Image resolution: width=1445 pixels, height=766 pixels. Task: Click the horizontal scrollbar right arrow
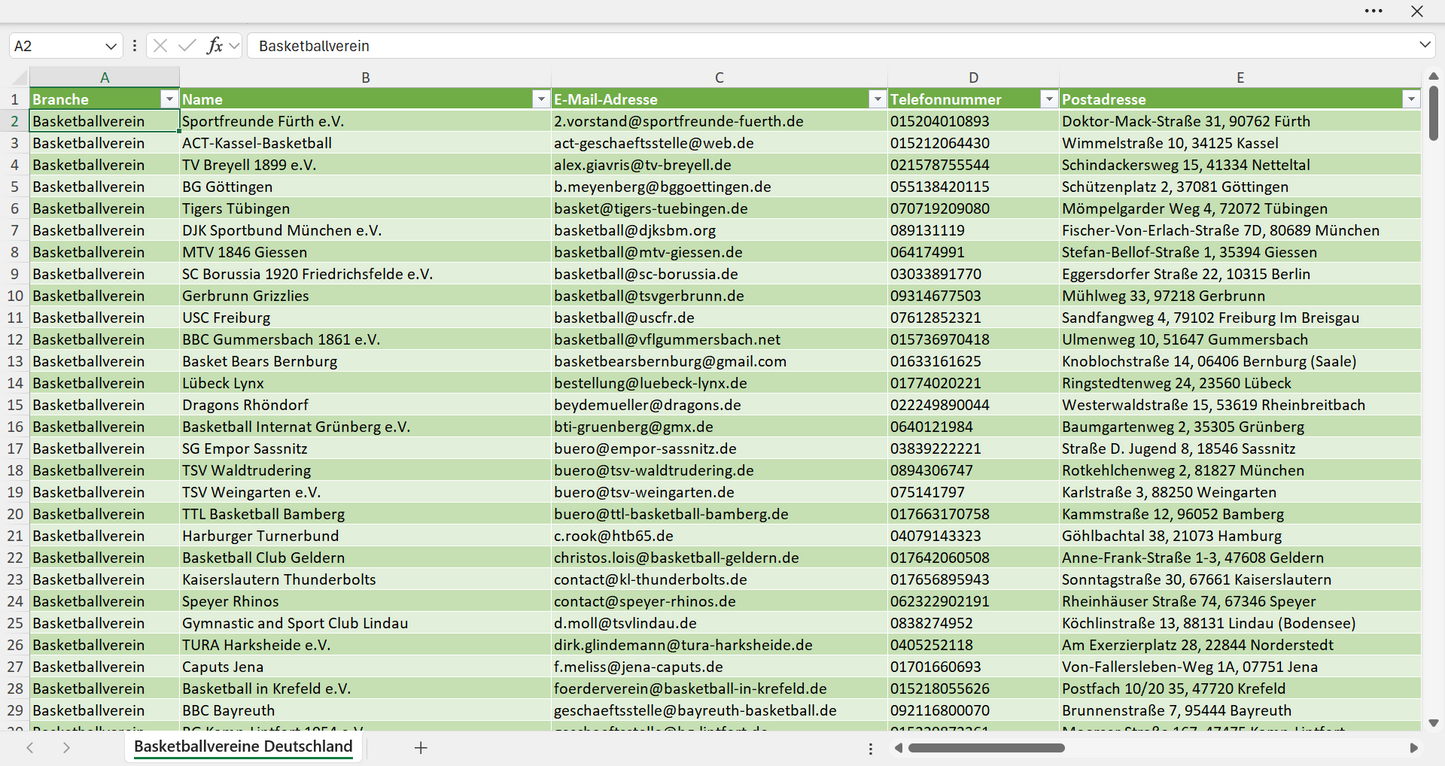click(1414, 747)
